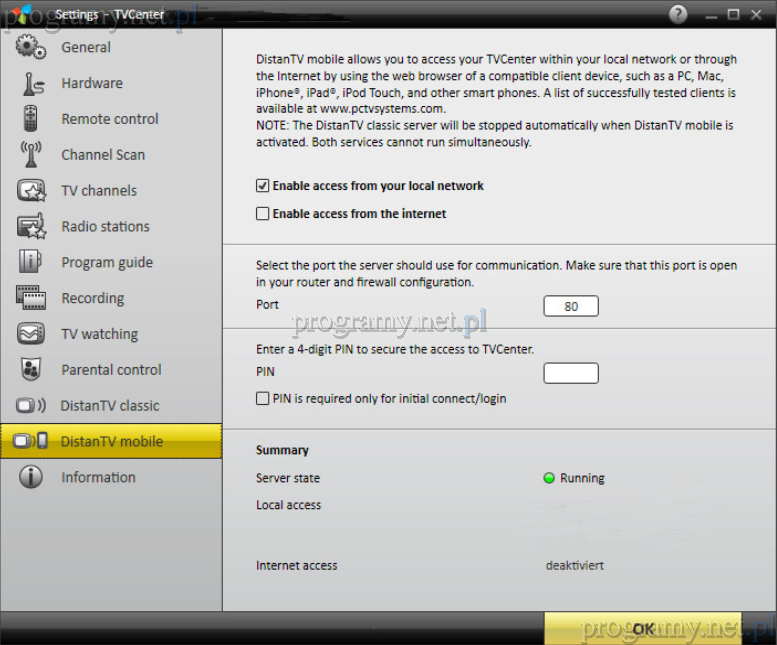Go to the Information section
The image size is (777, 645).
pos(98,478)
